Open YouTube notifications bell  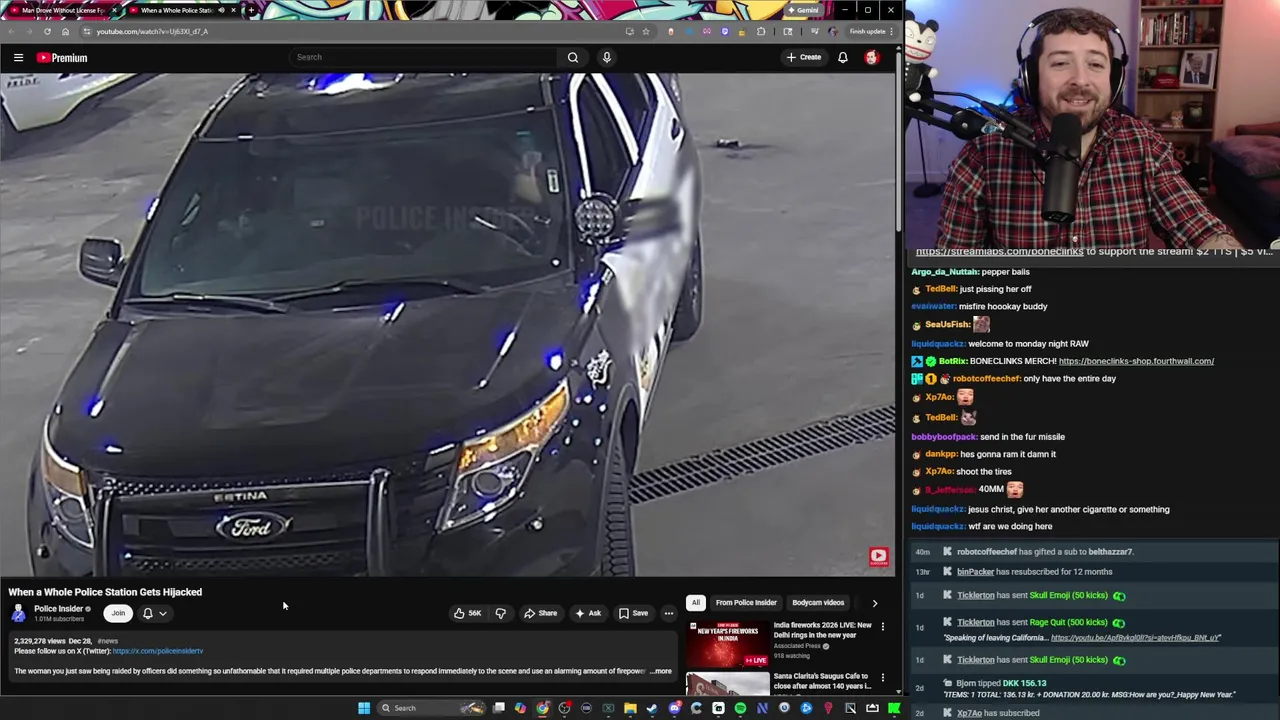coord(842,57)
